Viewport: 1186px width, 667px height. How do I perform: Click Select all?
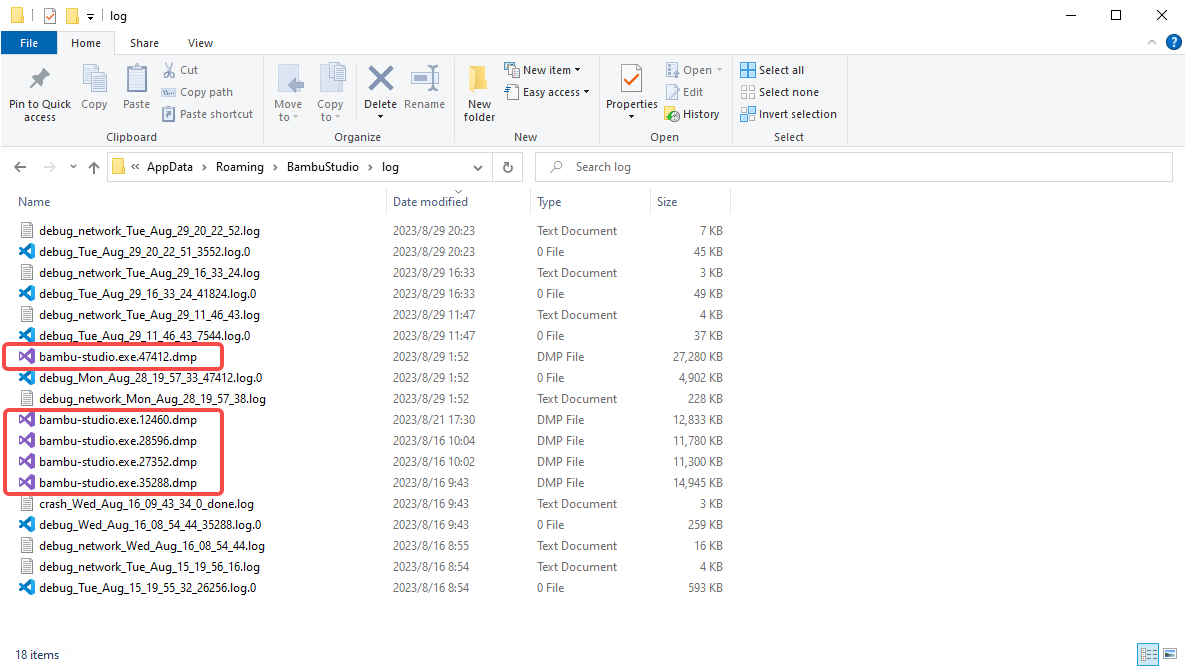[x=772, y=70]
